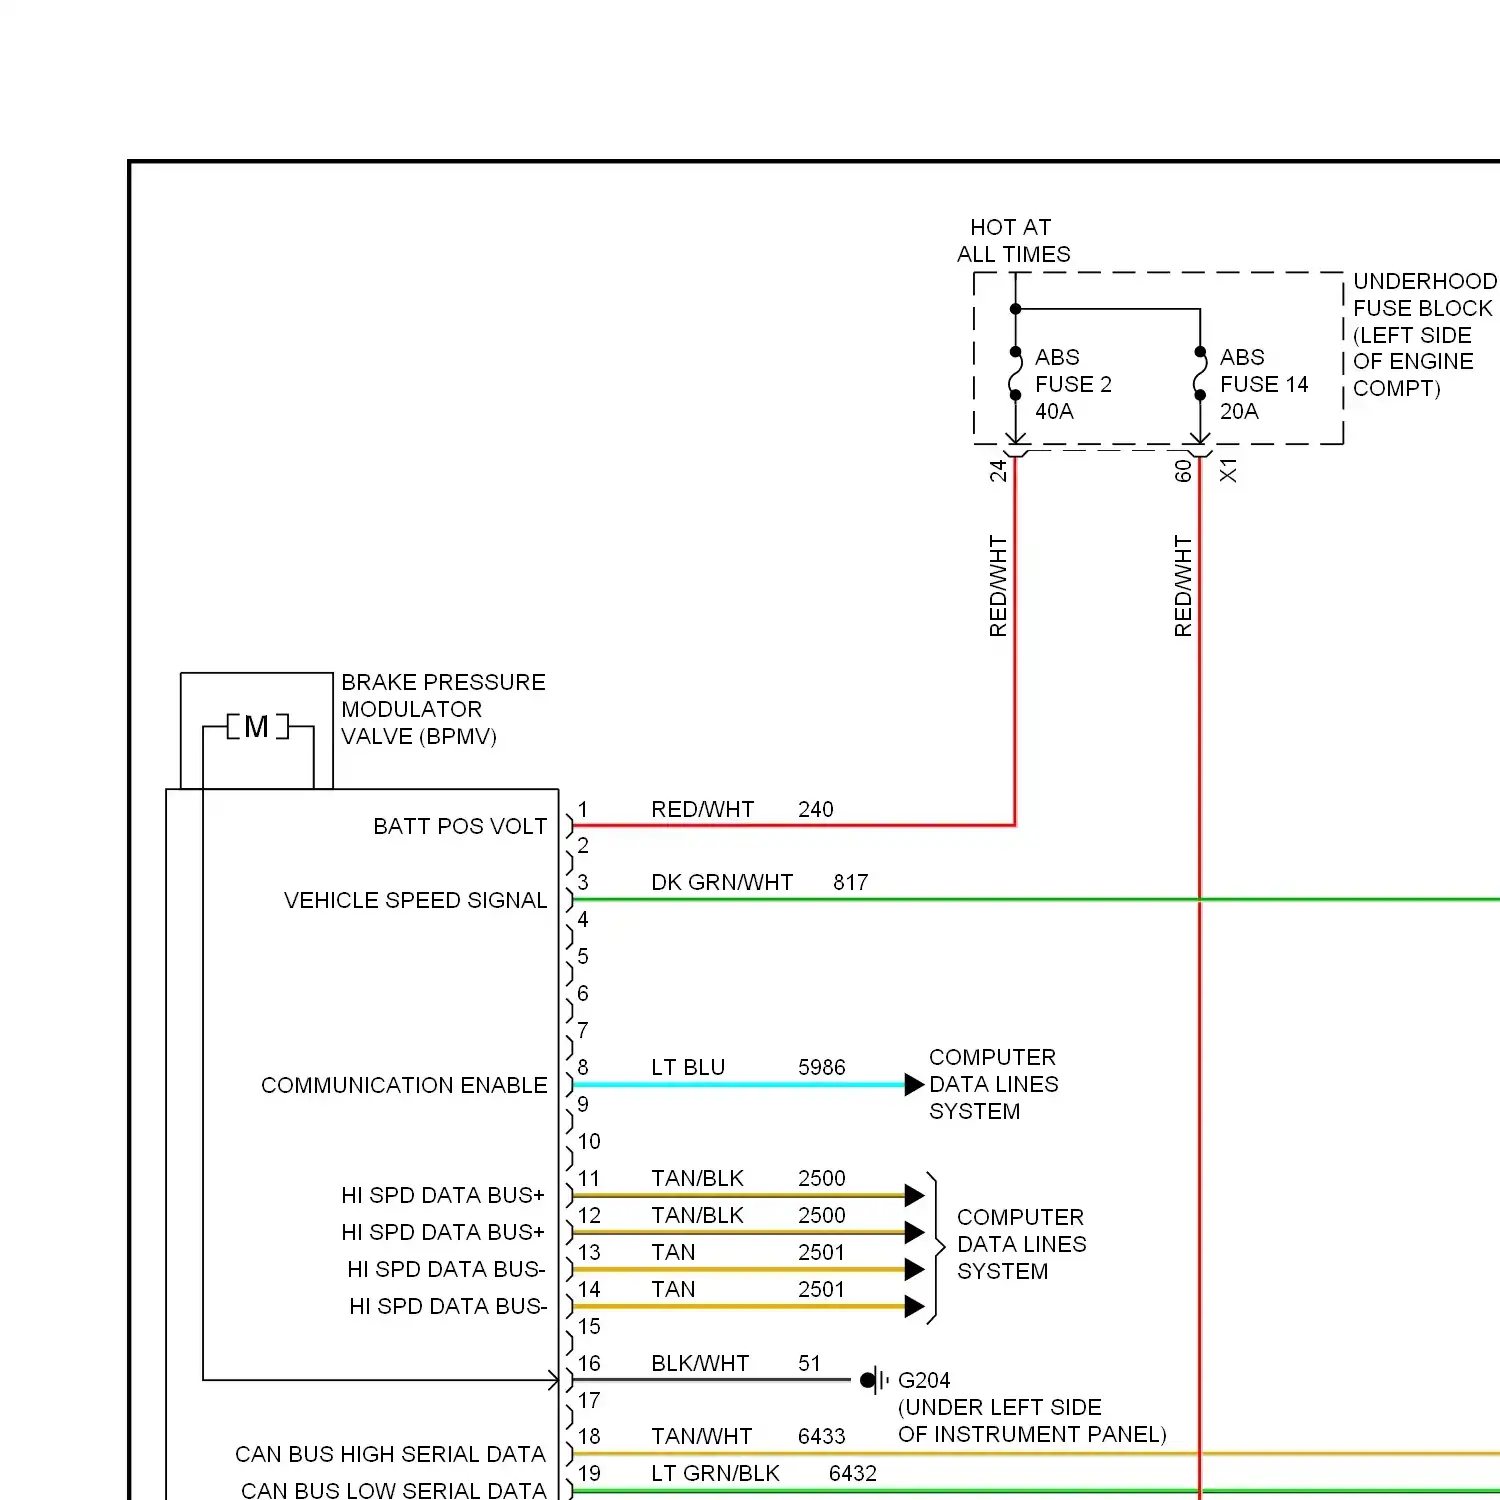Click the X1 connector label
The image size is (1500, 1500).
(1228, 470)
